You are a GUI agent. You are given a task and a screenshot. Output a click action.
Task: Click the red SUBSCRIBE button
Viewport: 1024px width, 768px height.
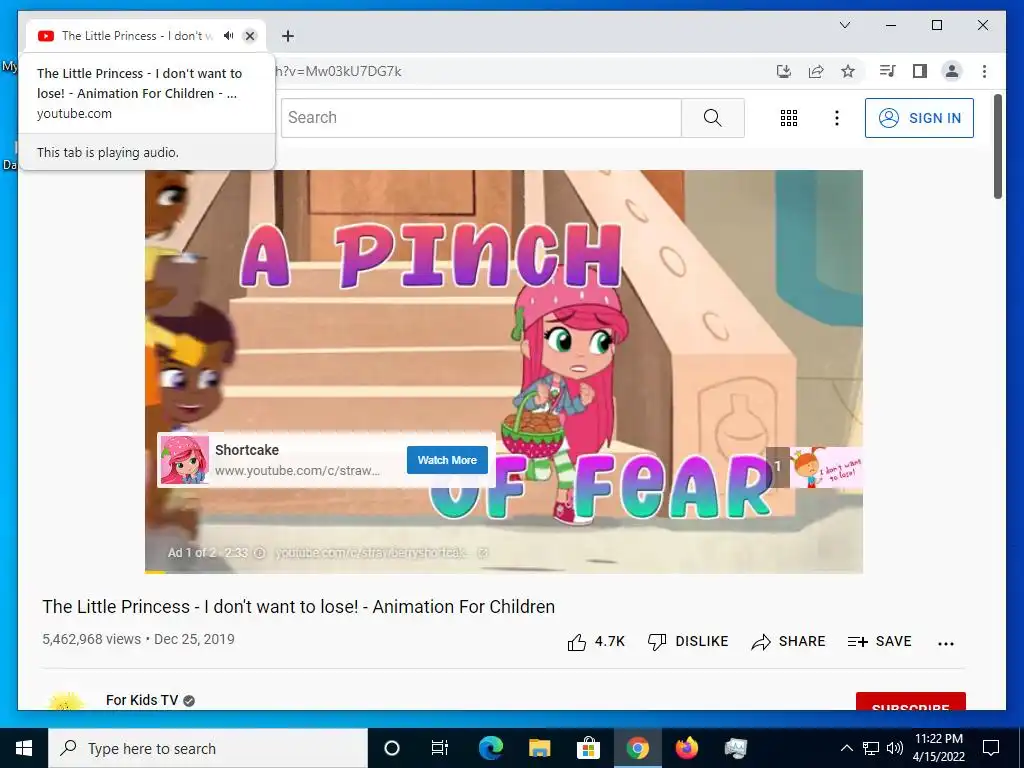point(910,701)
